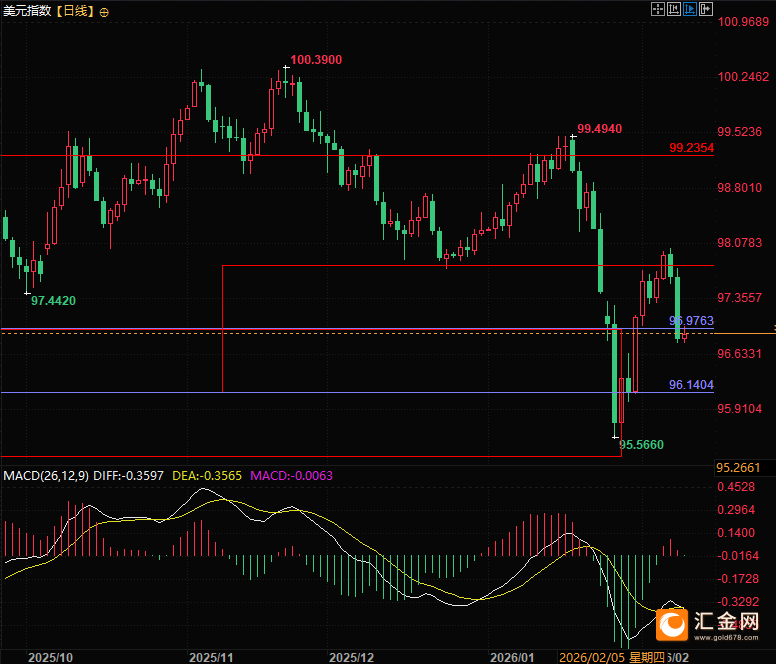Image resolution: width=776 pixels, height=664 pixels.
Task: Click -0.1728 on the MACD axis
Action: click(x=738, y=578)
